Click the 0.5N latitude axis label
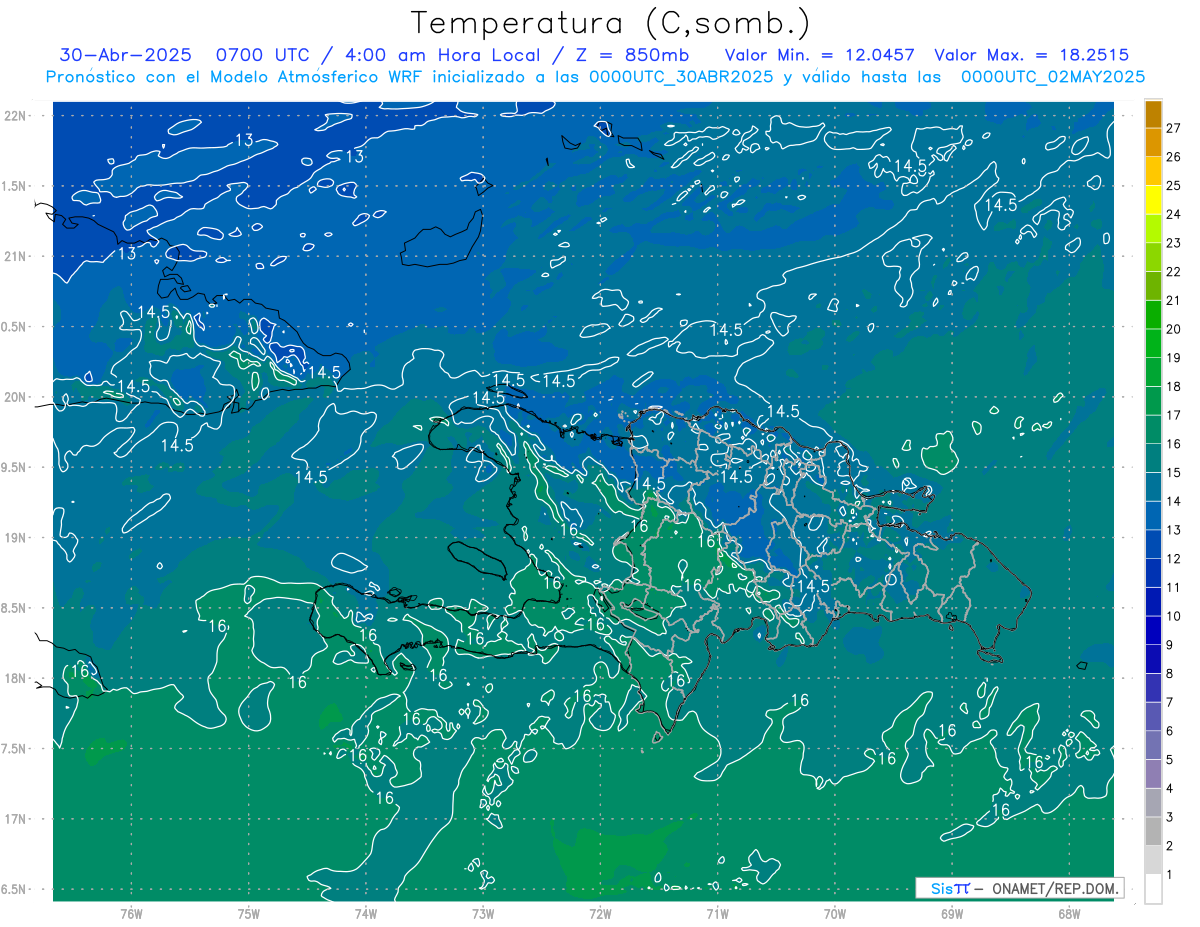 click(14, 327)
